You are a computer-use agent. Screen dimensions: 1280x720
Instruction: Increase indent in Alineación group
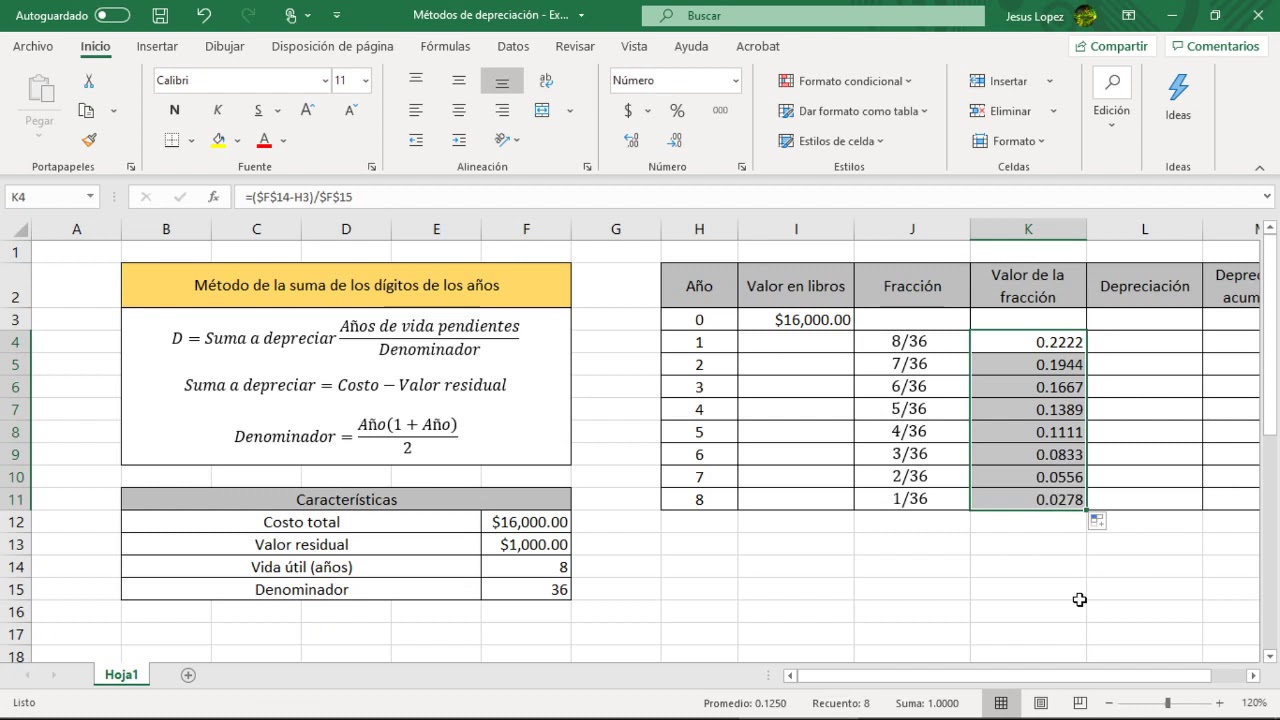point(459,141)
